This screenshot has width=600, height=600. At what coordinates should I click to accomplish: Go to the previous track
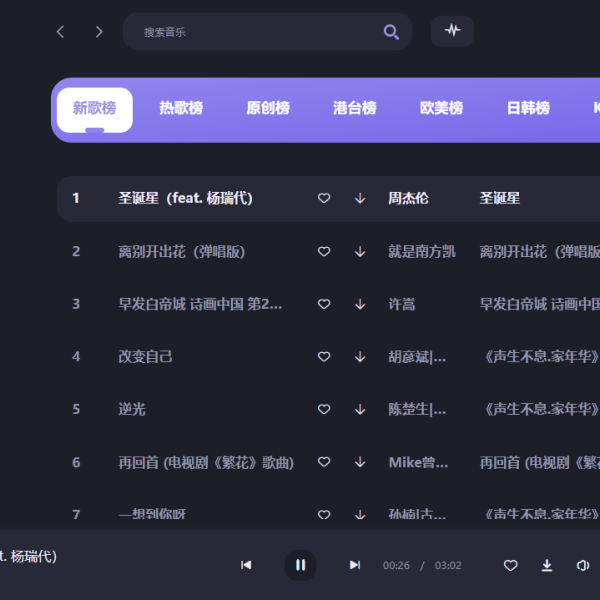(246, 565)
